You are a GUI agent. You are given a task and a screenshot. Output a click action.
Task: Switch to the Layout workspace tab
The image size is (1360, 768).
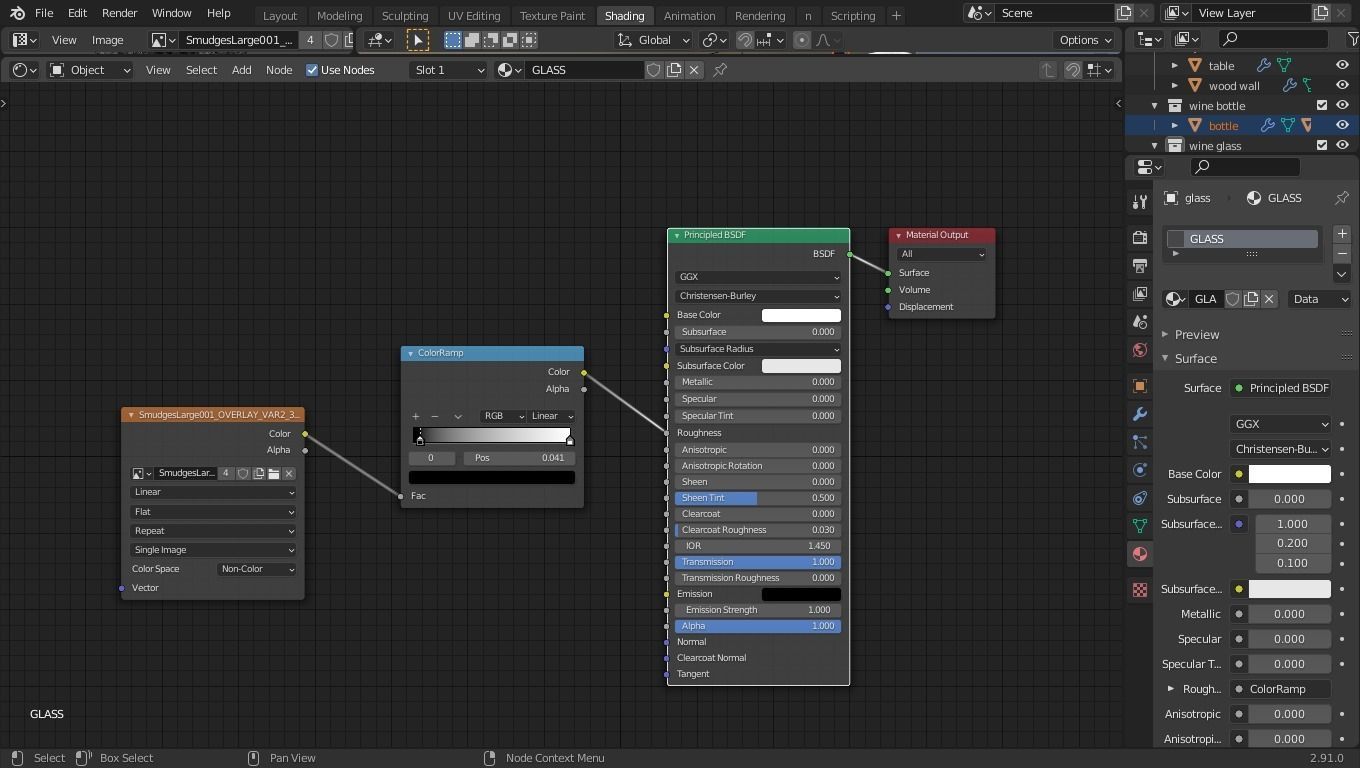(x=280, y=15)
